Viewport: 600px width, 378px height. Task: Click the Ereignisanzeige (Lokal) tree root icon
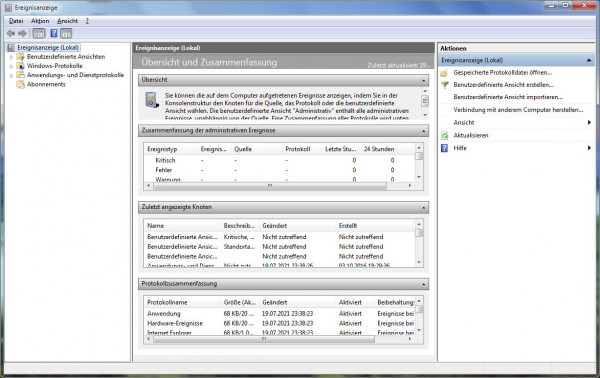coord(11,47)
